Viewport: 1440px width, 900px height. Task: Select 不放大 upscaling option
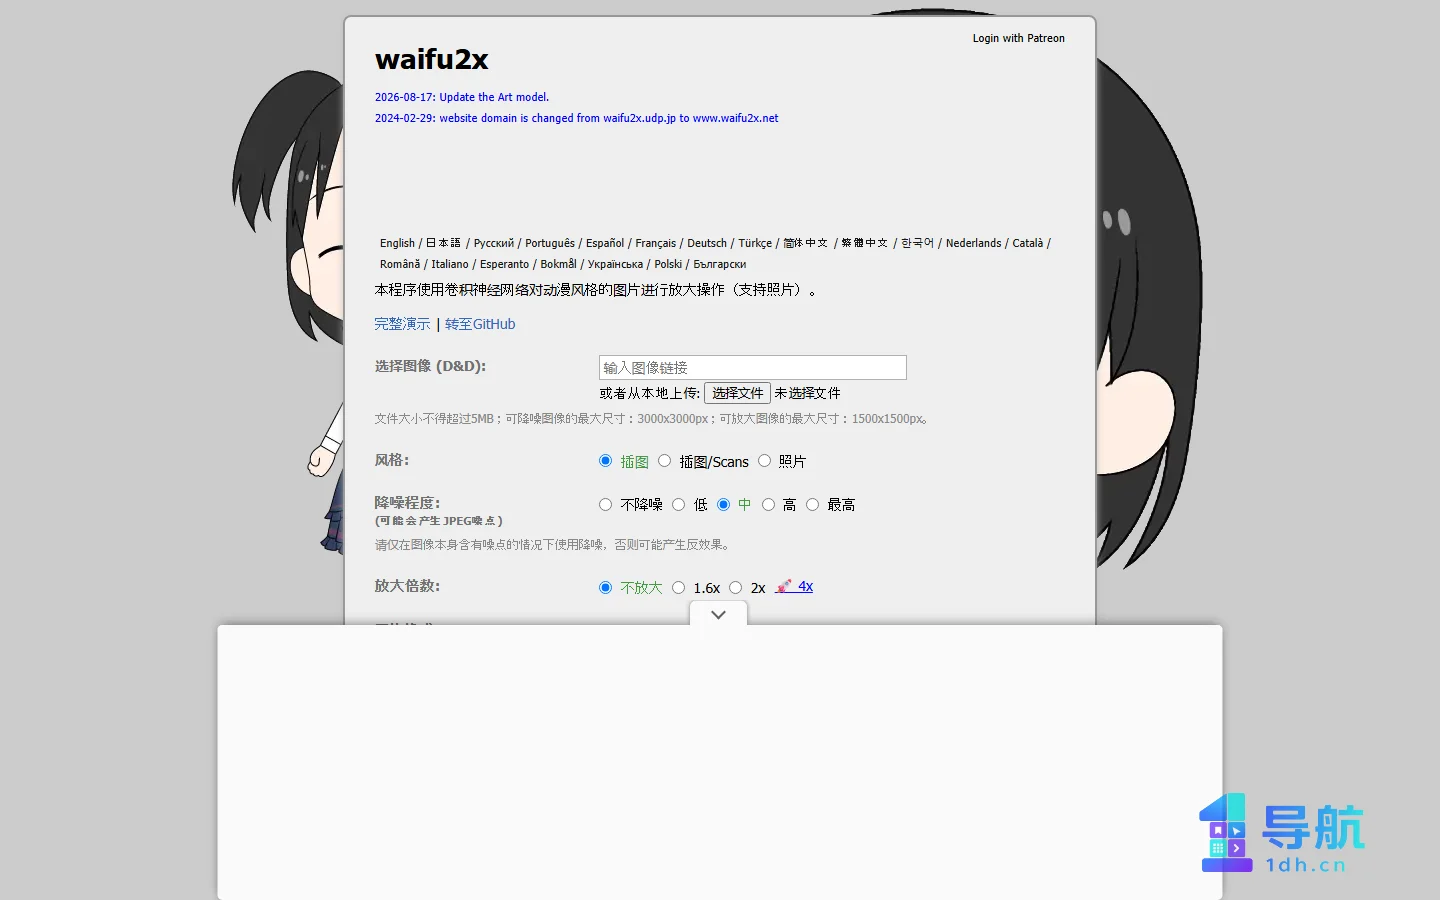coord(605,588)
